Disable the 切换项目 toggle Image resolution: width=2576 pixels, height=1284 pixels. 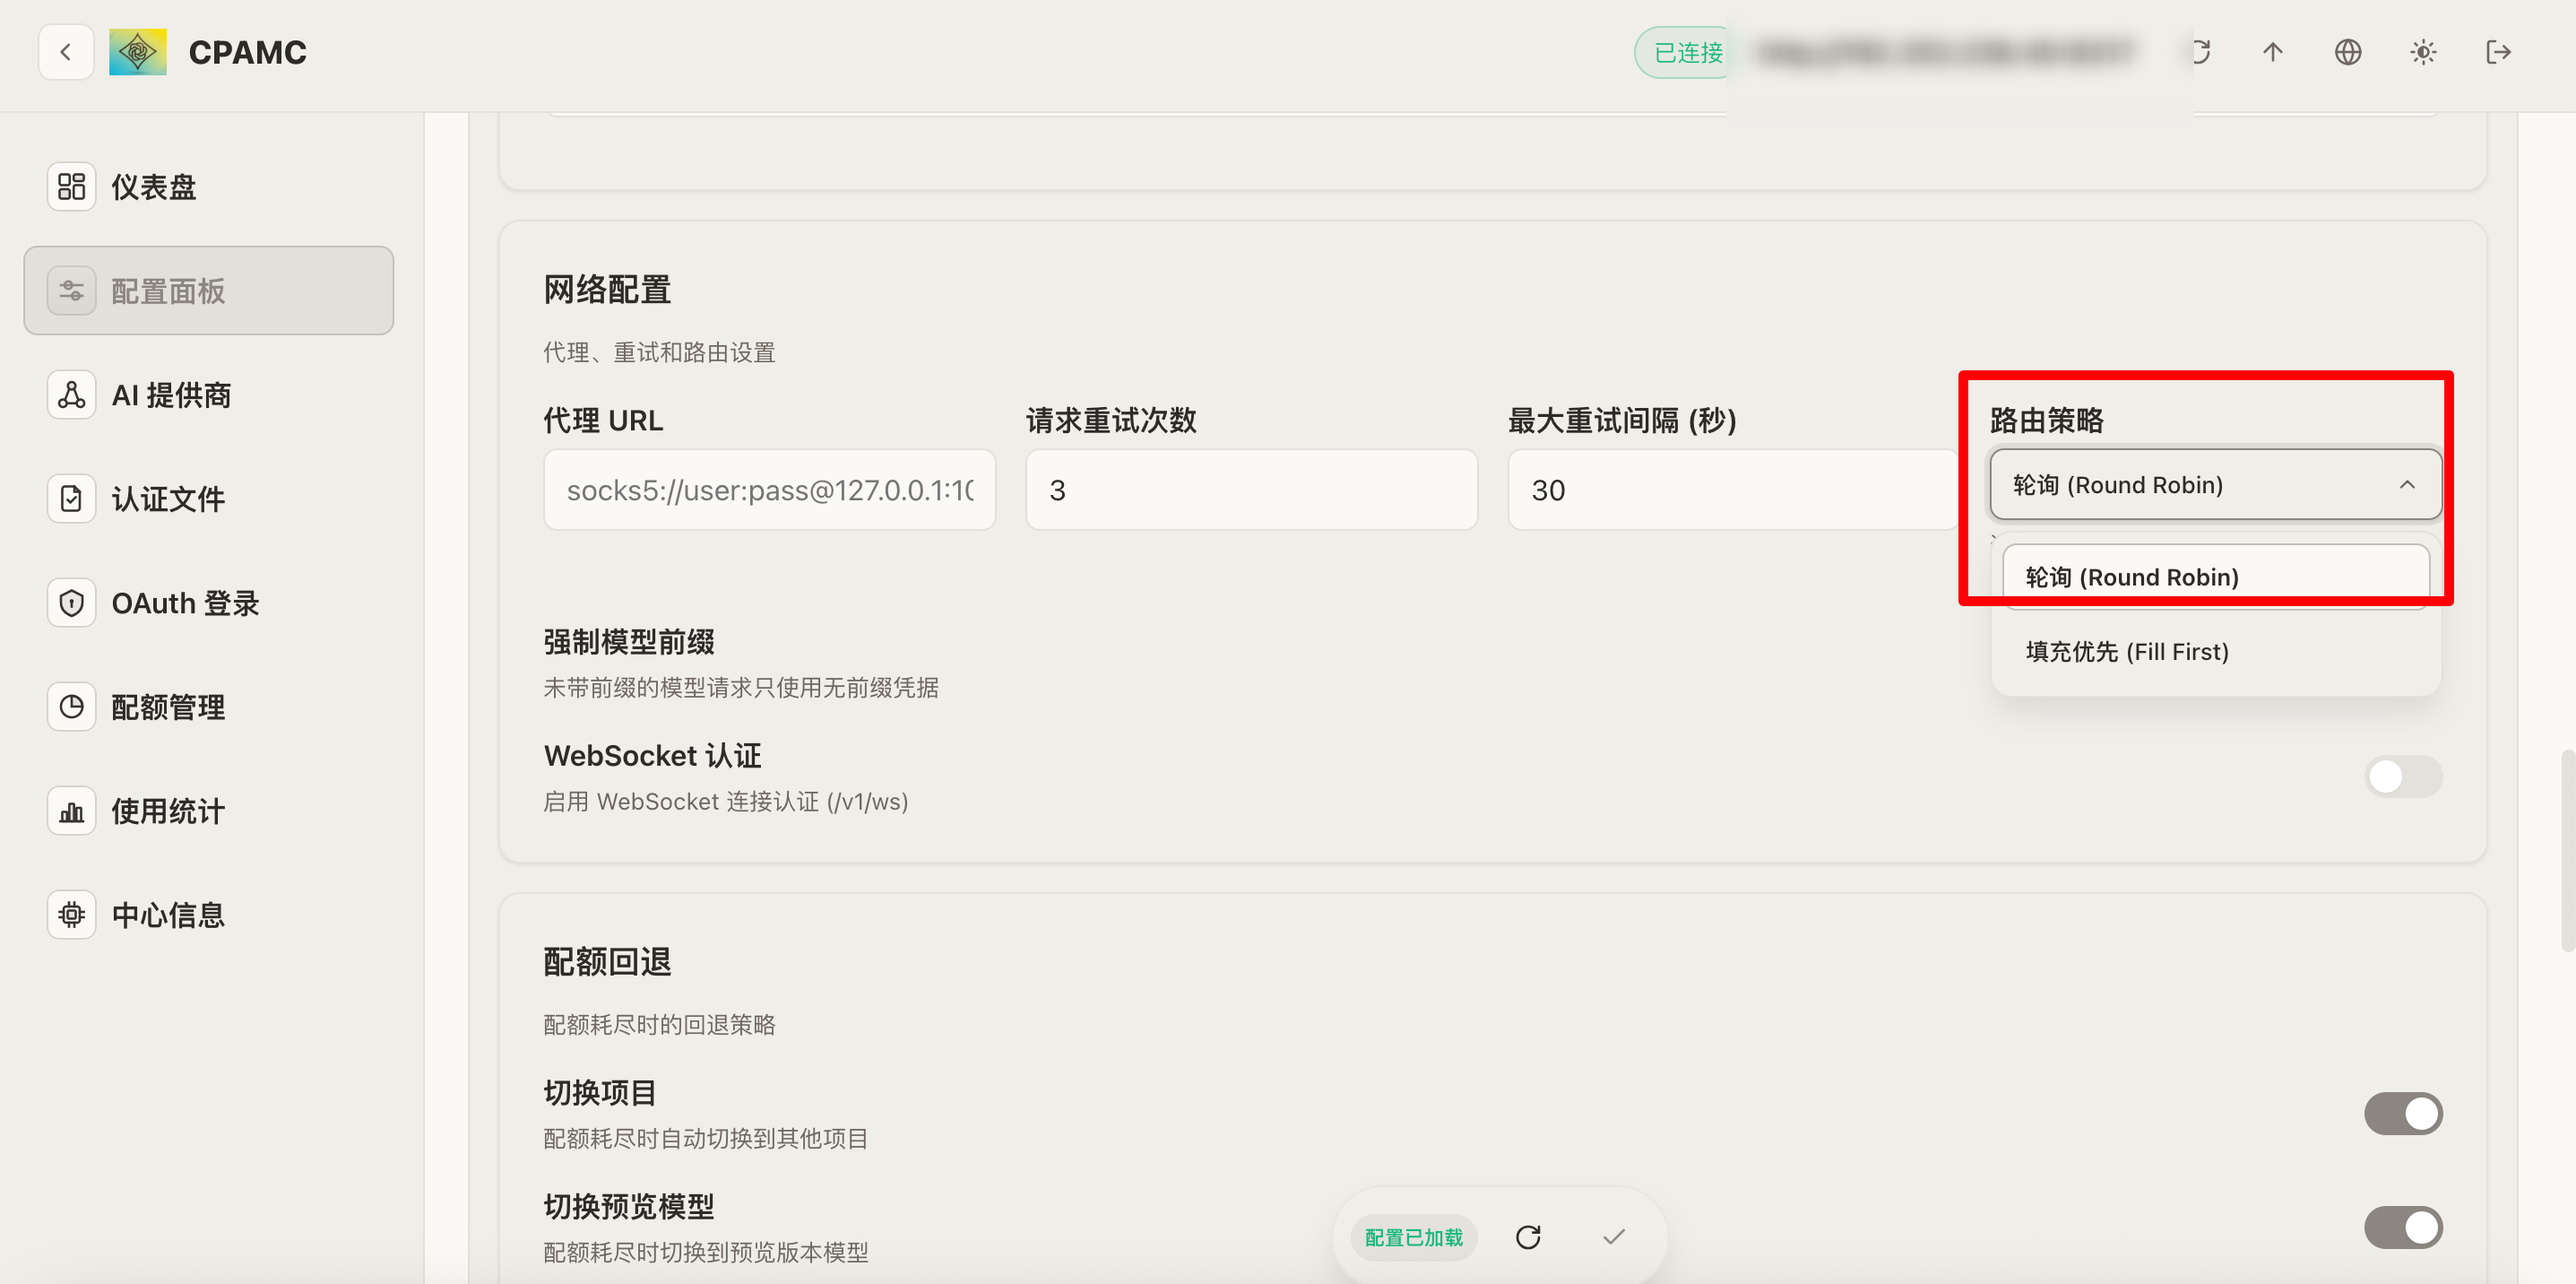point(2402,1113)
